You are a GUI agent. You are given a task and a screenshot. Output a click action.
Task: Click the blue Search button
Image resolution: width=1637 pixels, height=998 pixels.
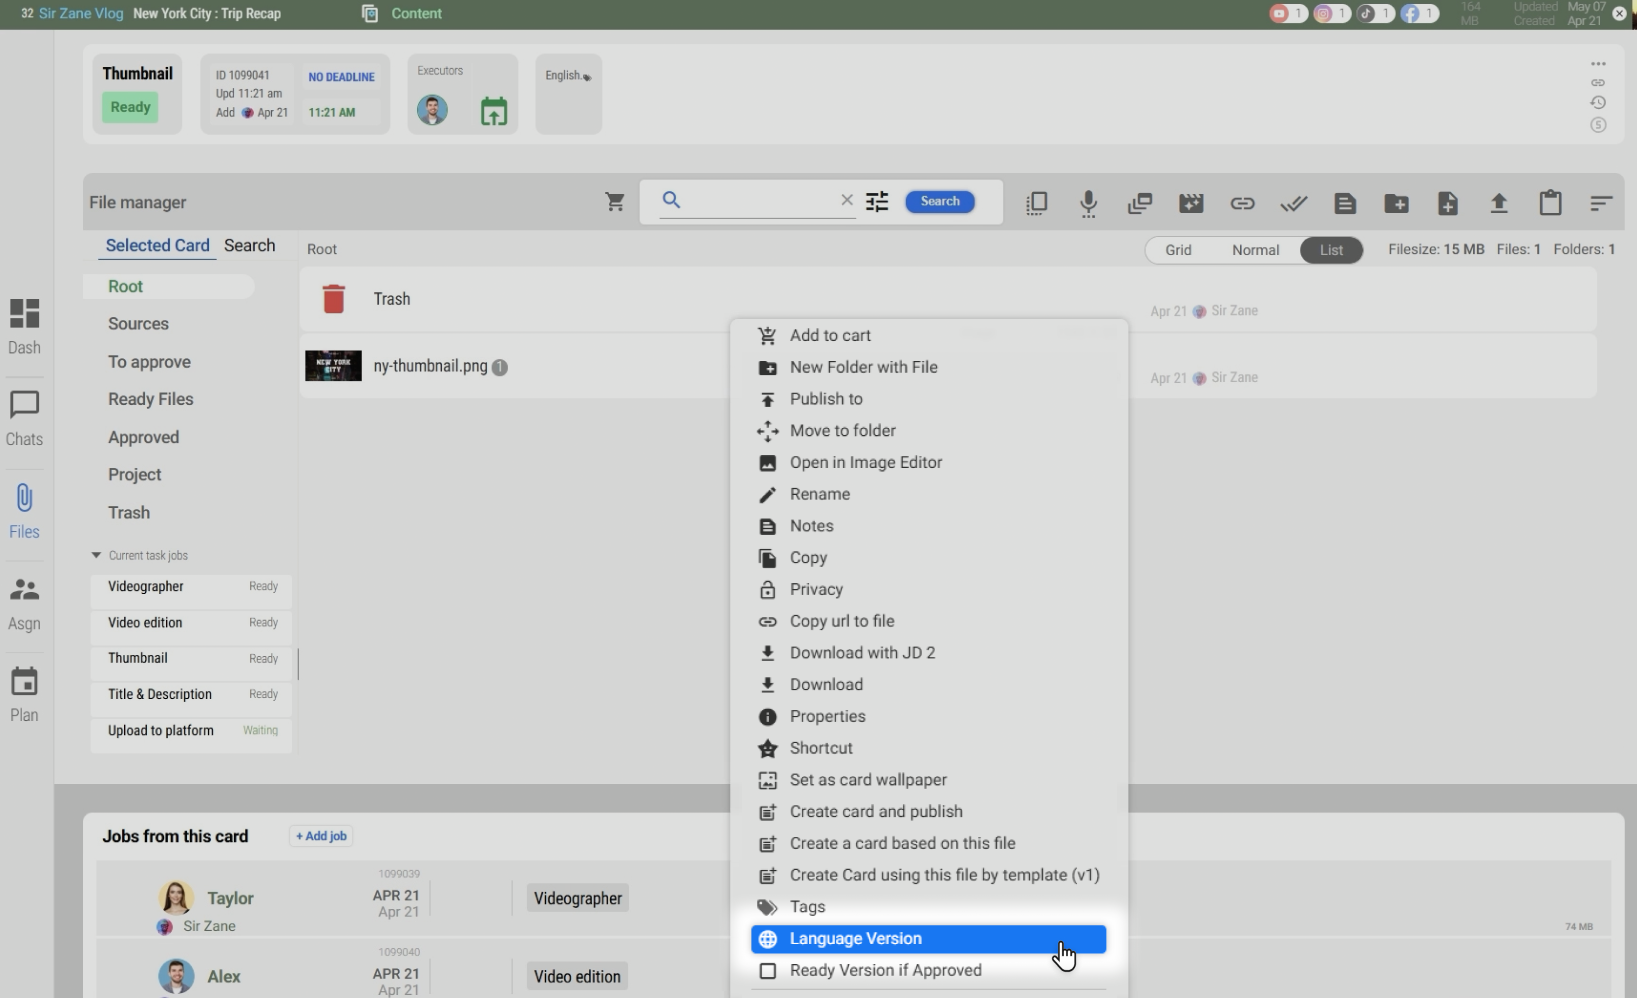[939, 202]
